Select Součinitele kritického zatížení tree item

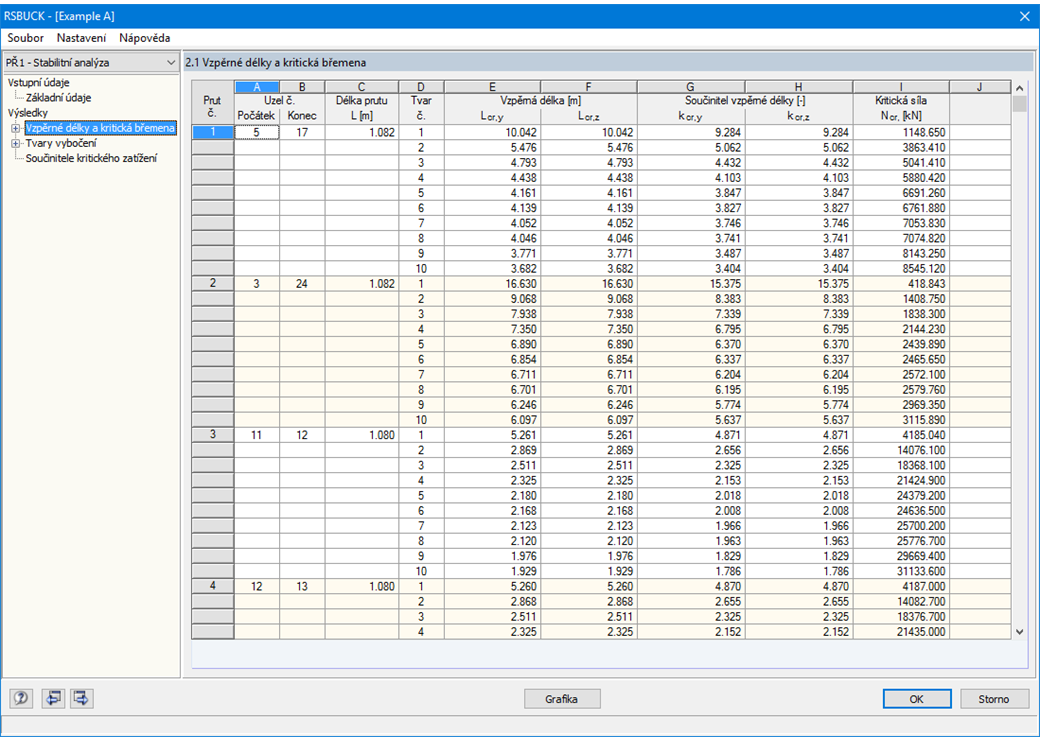pos(92,158)
